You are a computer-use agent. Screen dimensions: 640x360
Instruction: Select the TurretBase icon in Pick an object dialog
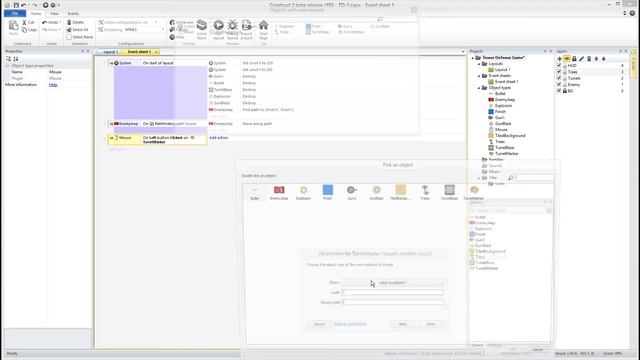(449, 190)
